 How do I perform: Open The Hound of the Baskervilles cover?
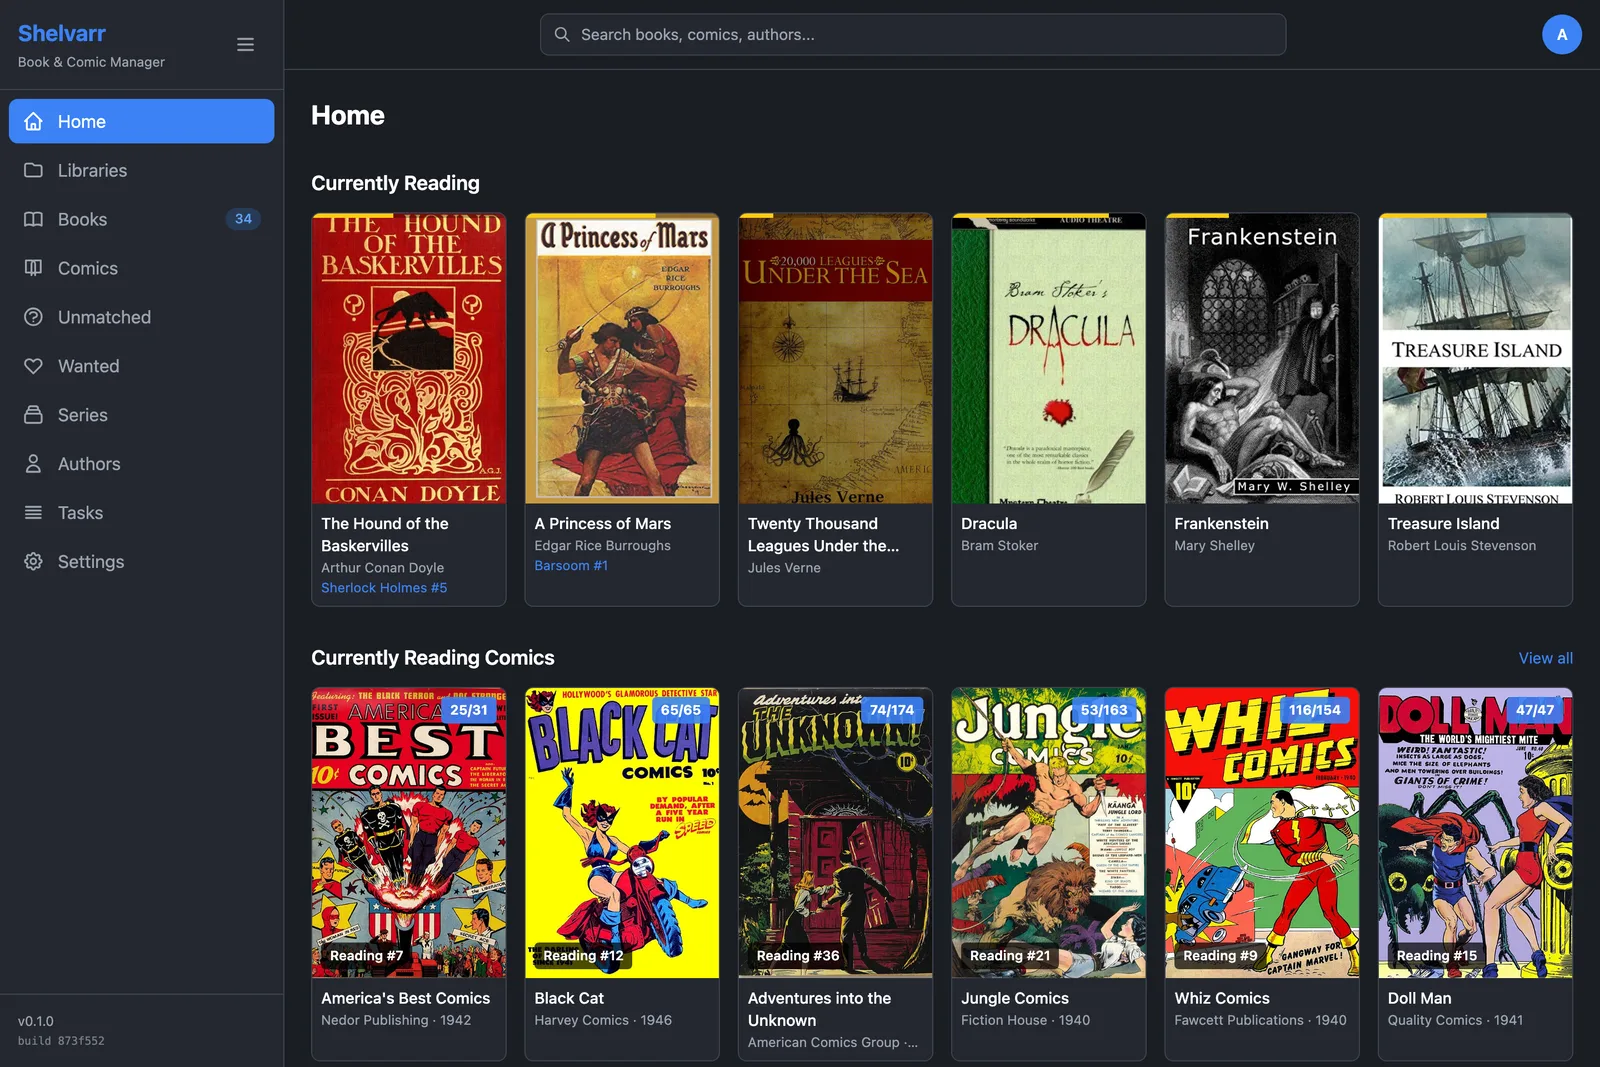(x=409, y=359)
